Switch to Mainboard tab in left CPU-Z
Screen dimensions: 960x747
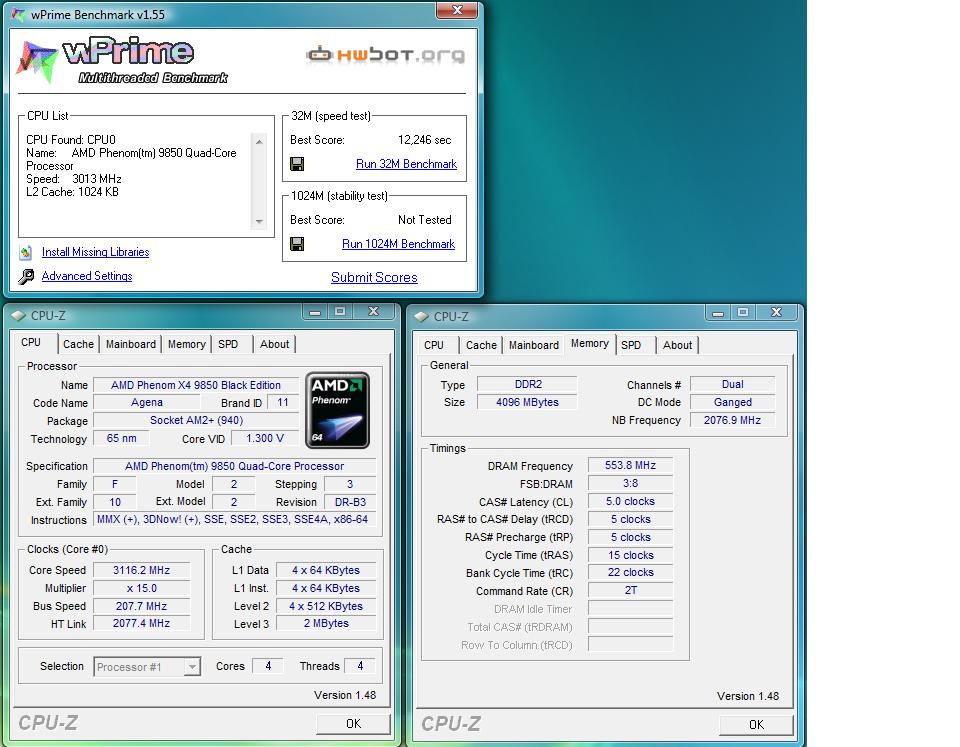click(131, 344)
